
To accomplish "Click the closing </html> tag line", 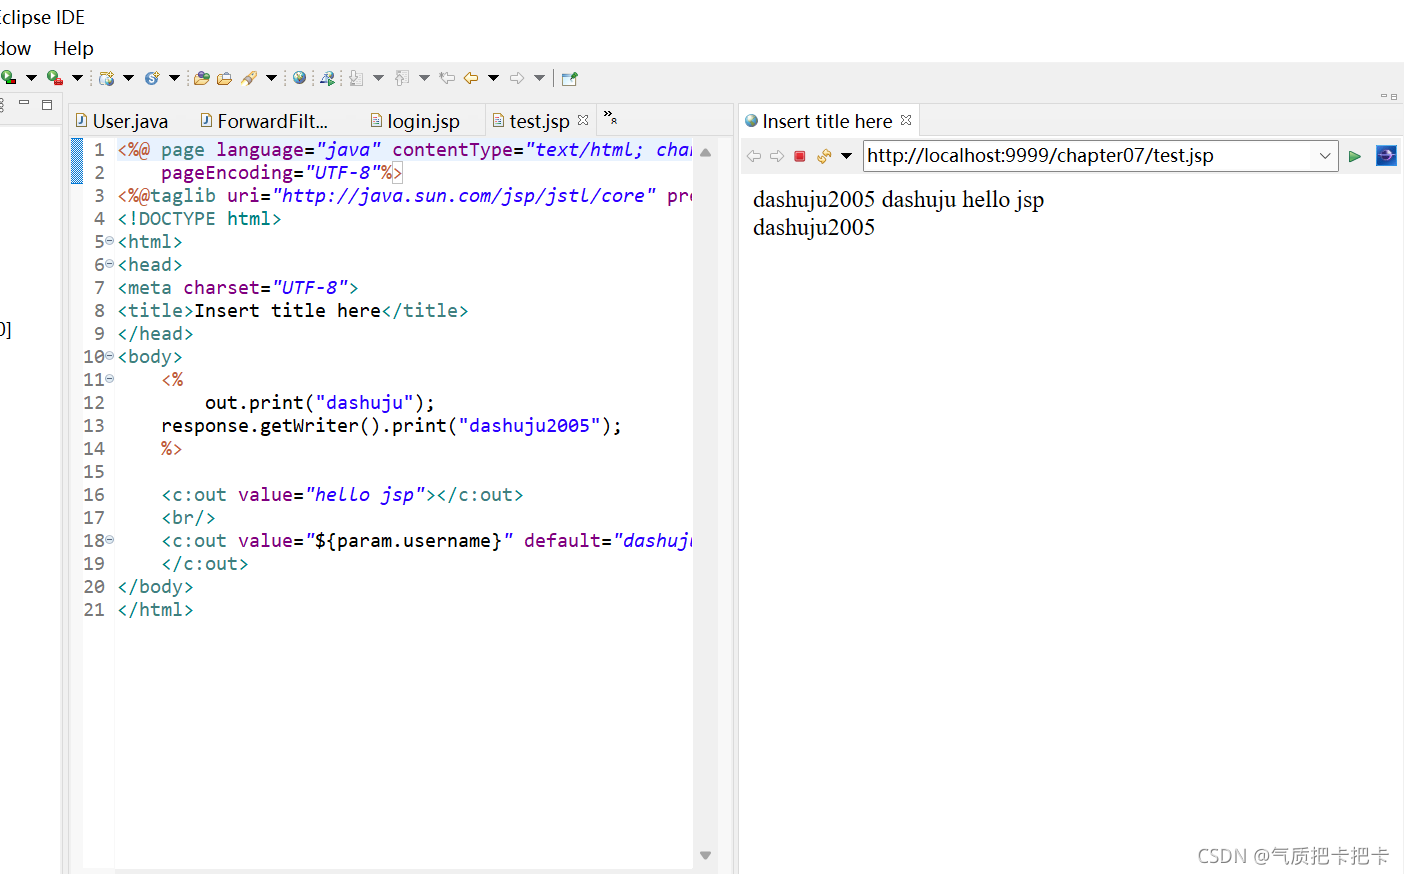I will click(155, 609).
